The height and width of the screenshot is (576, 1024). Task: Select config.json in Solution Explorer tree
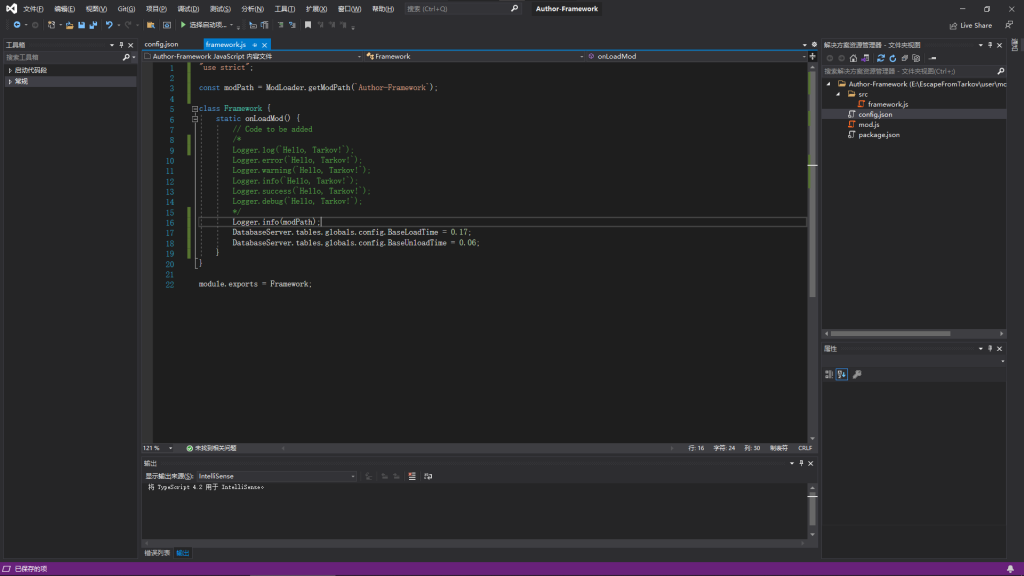874,114
